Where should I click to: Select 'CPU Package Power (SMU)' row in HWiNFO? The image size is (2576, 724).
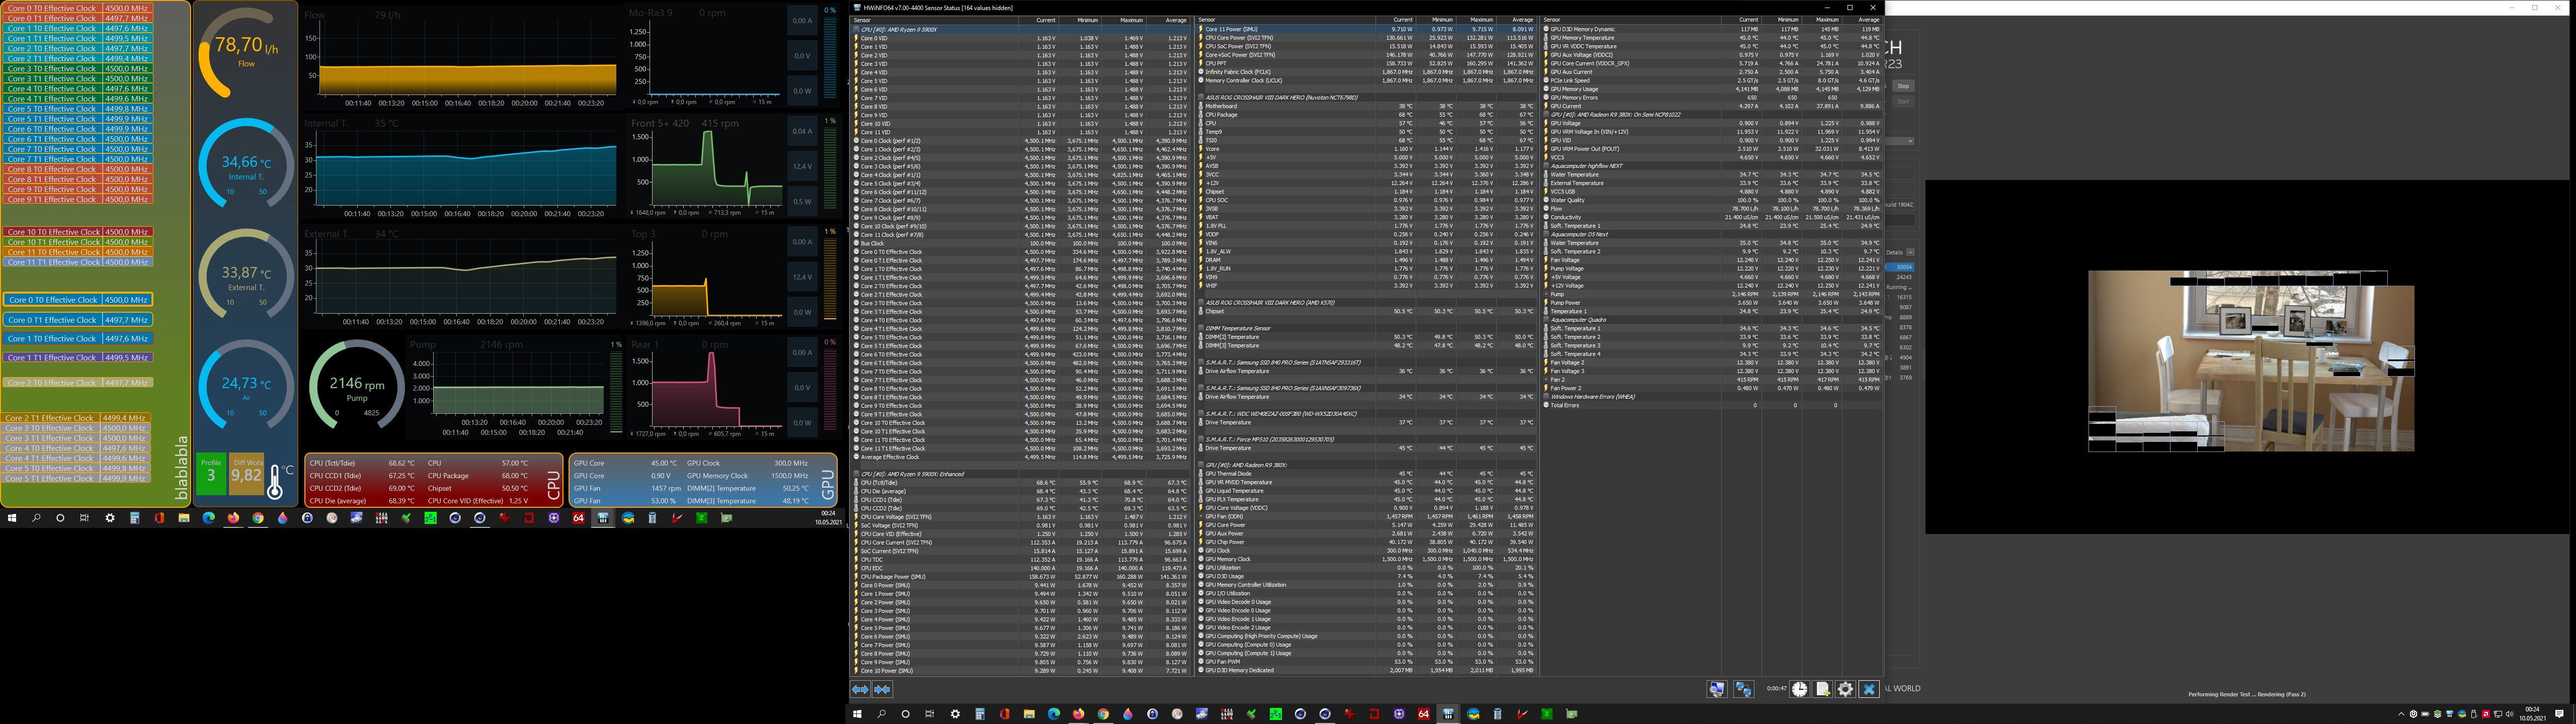point(1022,577)
